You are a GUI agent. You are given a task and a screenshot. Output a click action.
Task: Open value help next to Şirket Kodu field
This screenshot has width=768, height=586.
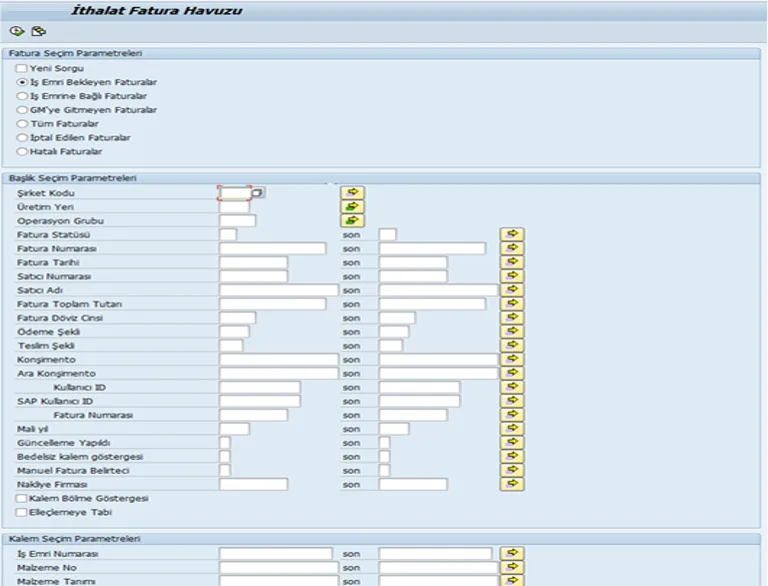(258, 193)
